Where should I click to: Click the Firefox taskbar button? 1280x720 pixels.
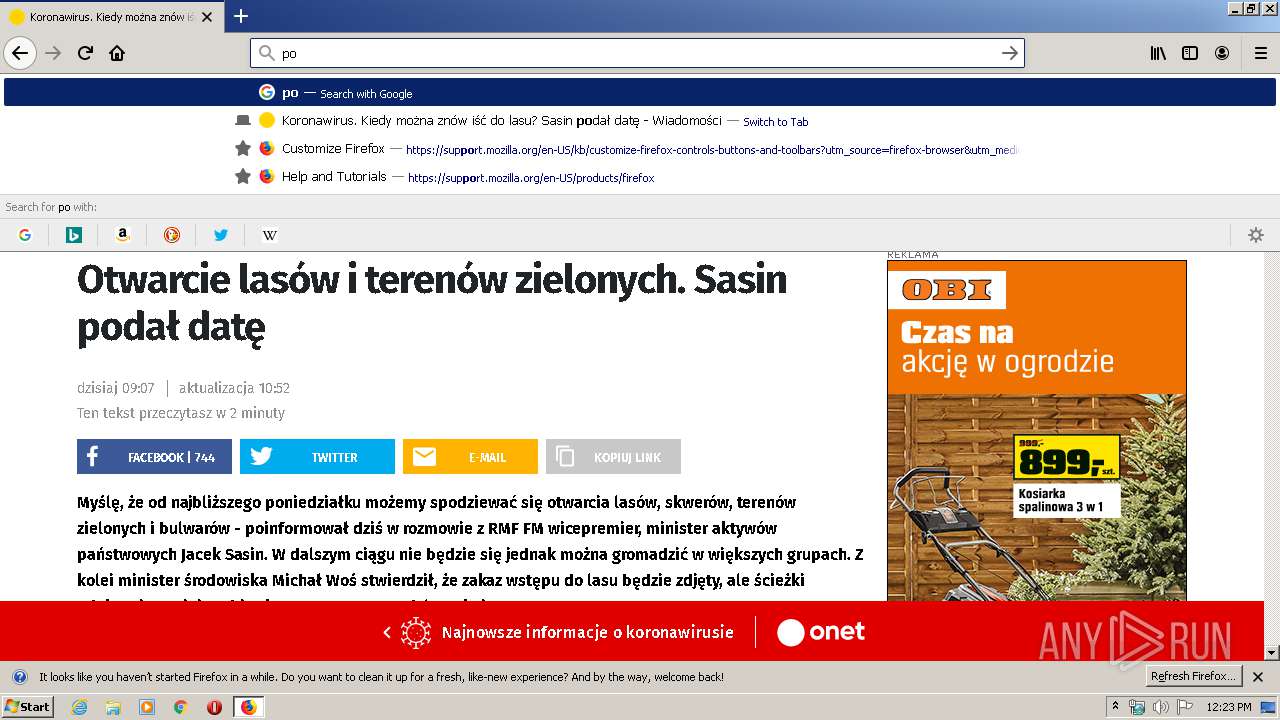[x=248, y=707]
